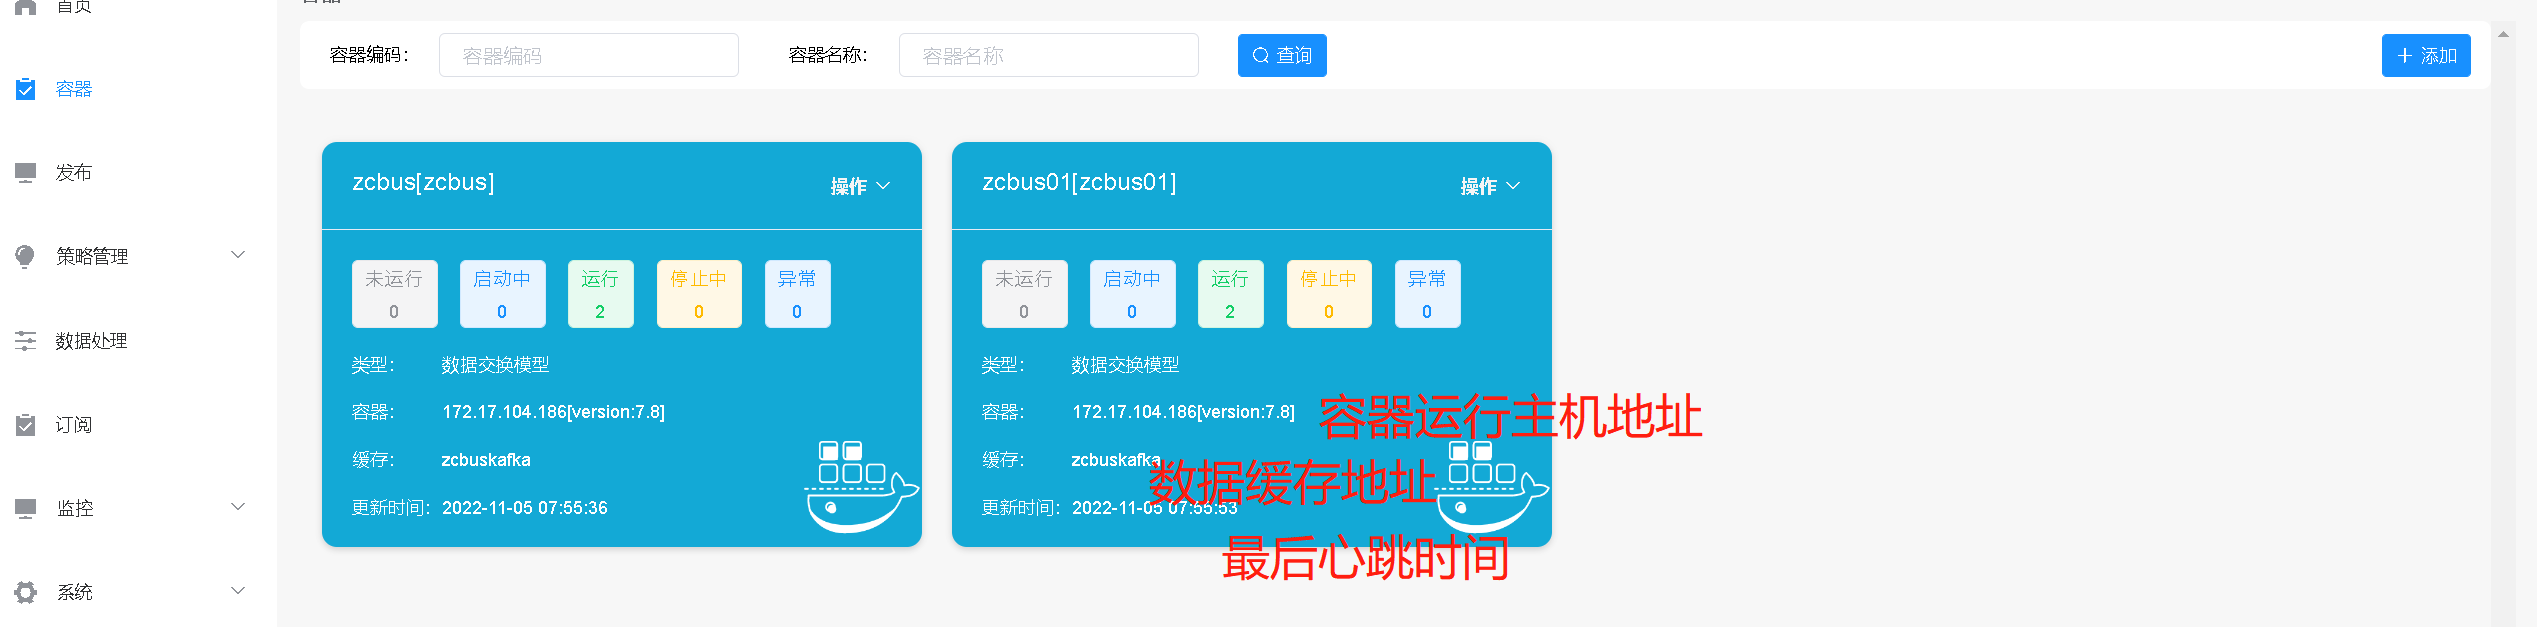Click the subscription checklist icon
The width and height of the screenshot is (2537, 627).
click(26, 425)
